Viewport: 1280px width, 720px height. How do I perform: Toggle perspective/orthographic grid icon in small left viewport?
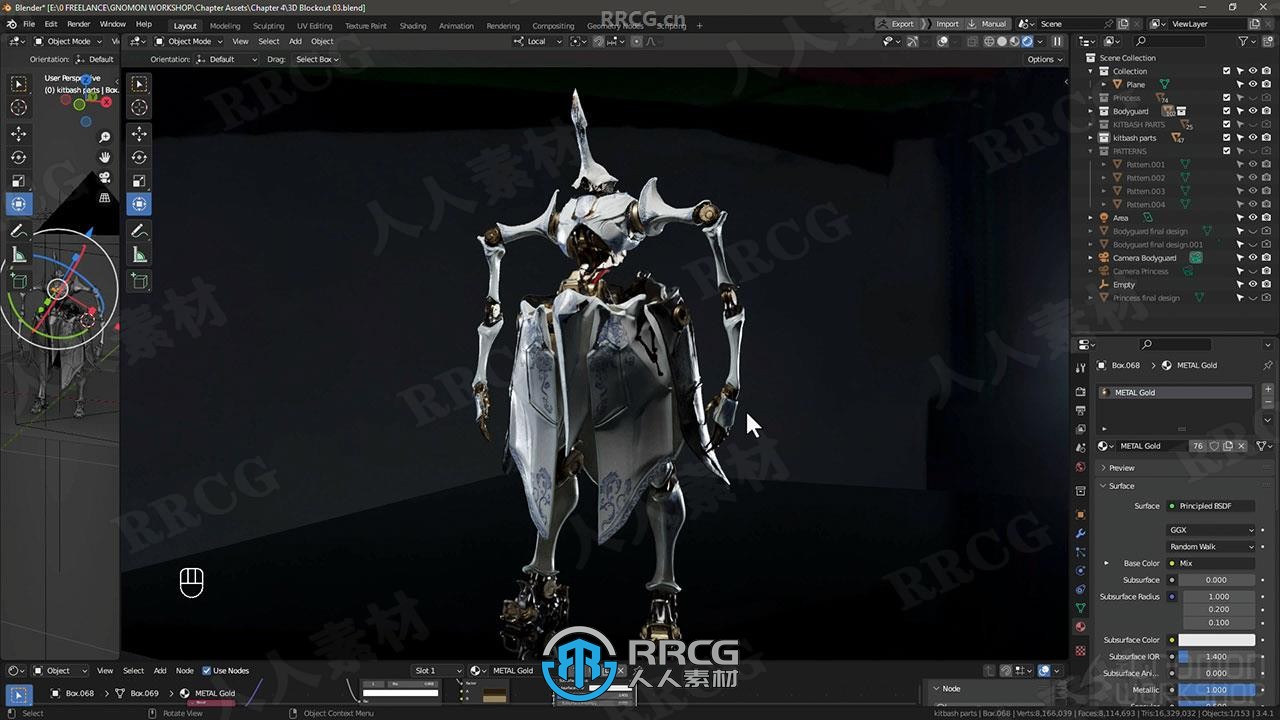(104, 198)
